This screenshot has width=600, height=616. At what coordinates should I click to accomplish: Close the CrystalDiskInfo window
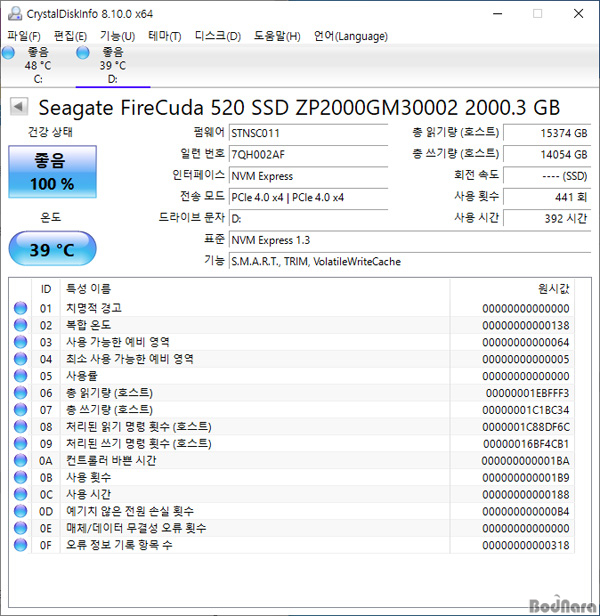pyautogui.click(x=578, y=14)
